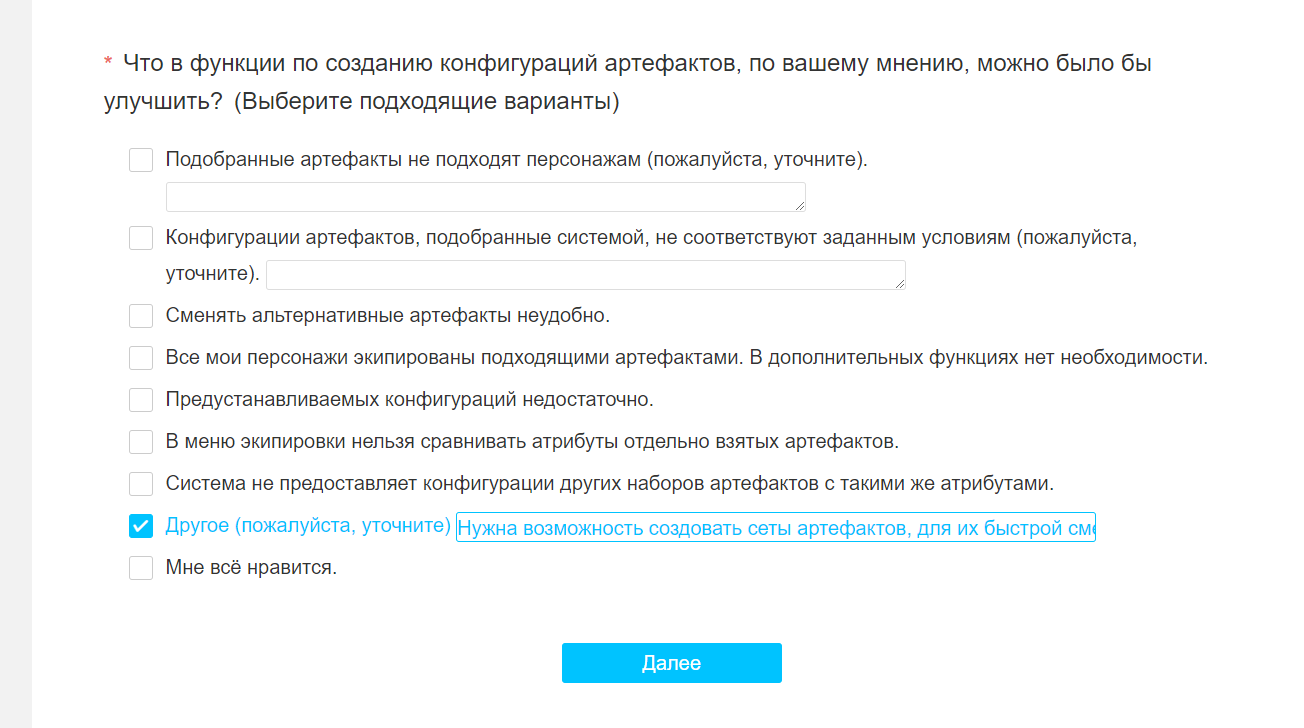Check 'Система не предоставляет конфигурации' checkbox
The width and height of the screenshot is (1304, 728).
141,484
